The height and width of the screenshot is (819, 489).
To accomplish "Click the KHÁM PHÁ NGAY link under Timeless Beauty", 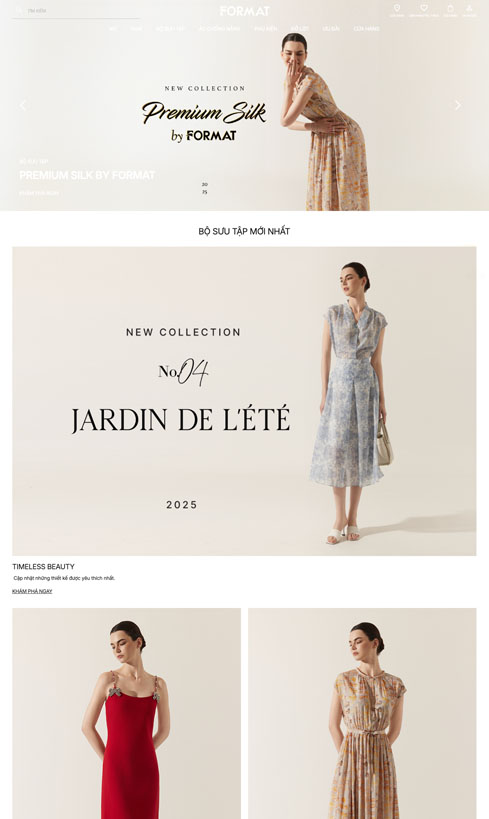I will coord(32,591).
